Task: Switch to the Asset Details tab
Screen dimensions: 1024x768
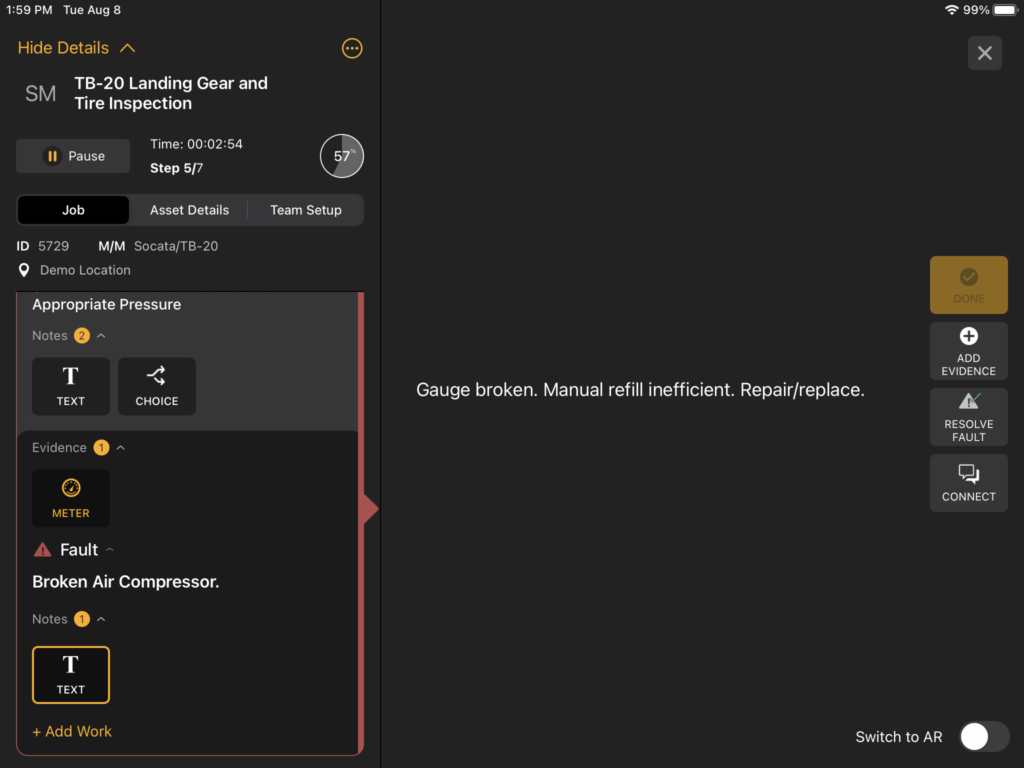Action: click(189, 210)
